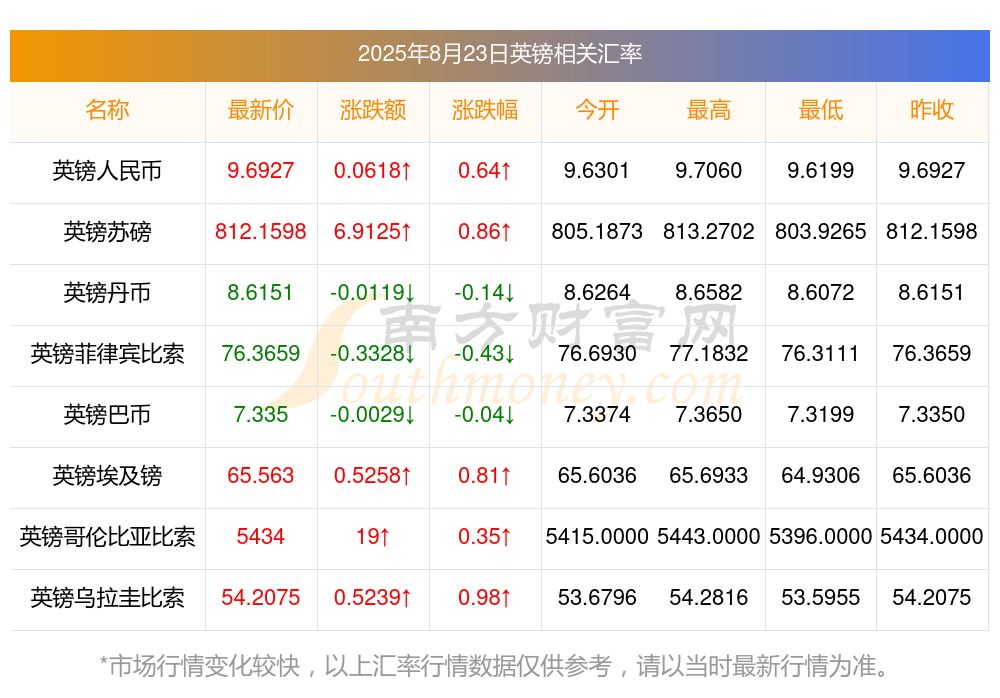Image resolution: width=1000 pixels, height=698 pixels.
Task: Click change amount 19↑
Action: coord(373,537)
